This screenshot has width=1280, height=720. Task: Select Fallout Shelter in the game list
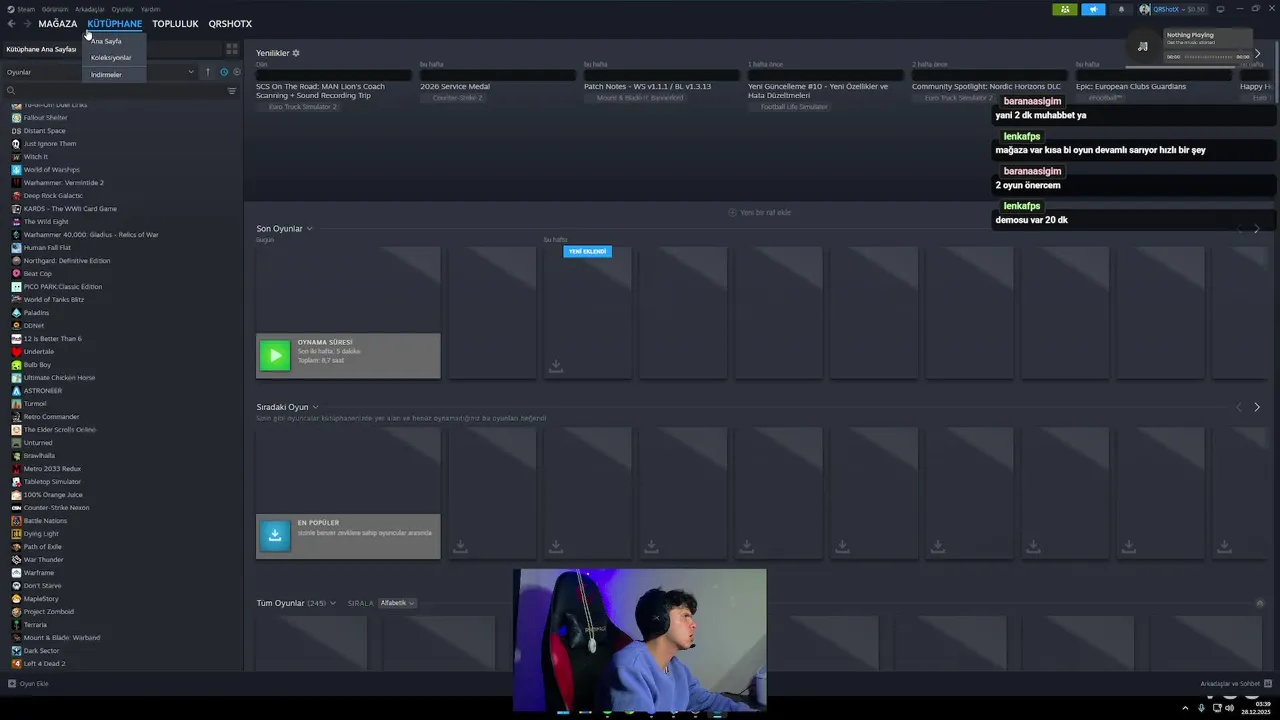45,118
